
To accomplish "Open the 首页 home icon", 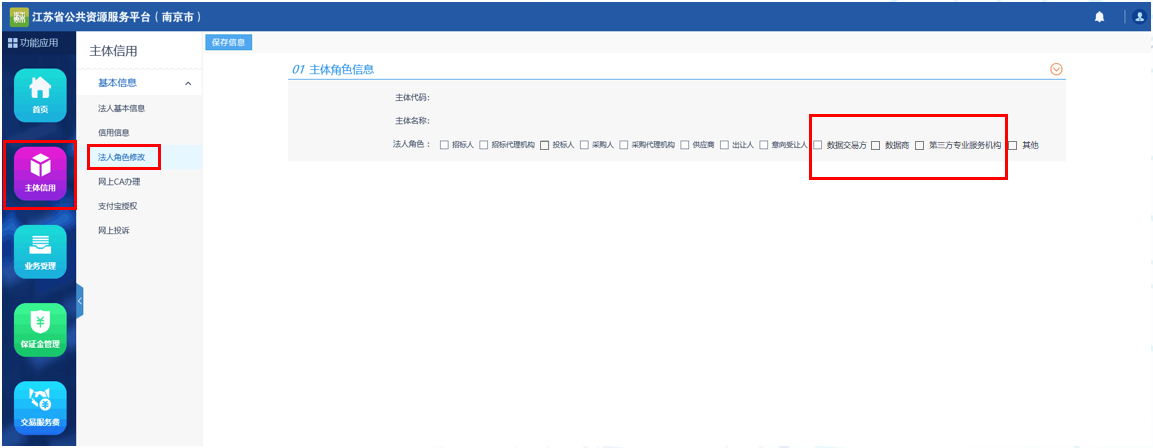I will 40,94.
